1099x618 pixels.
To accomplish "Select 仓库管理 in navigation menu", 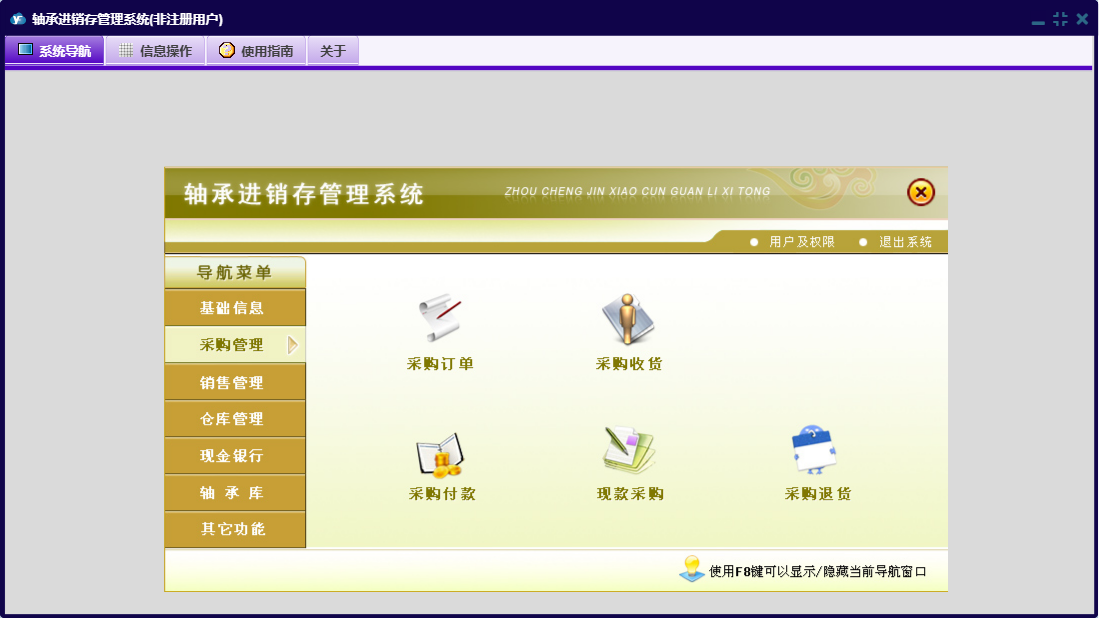I will (235, 419).
